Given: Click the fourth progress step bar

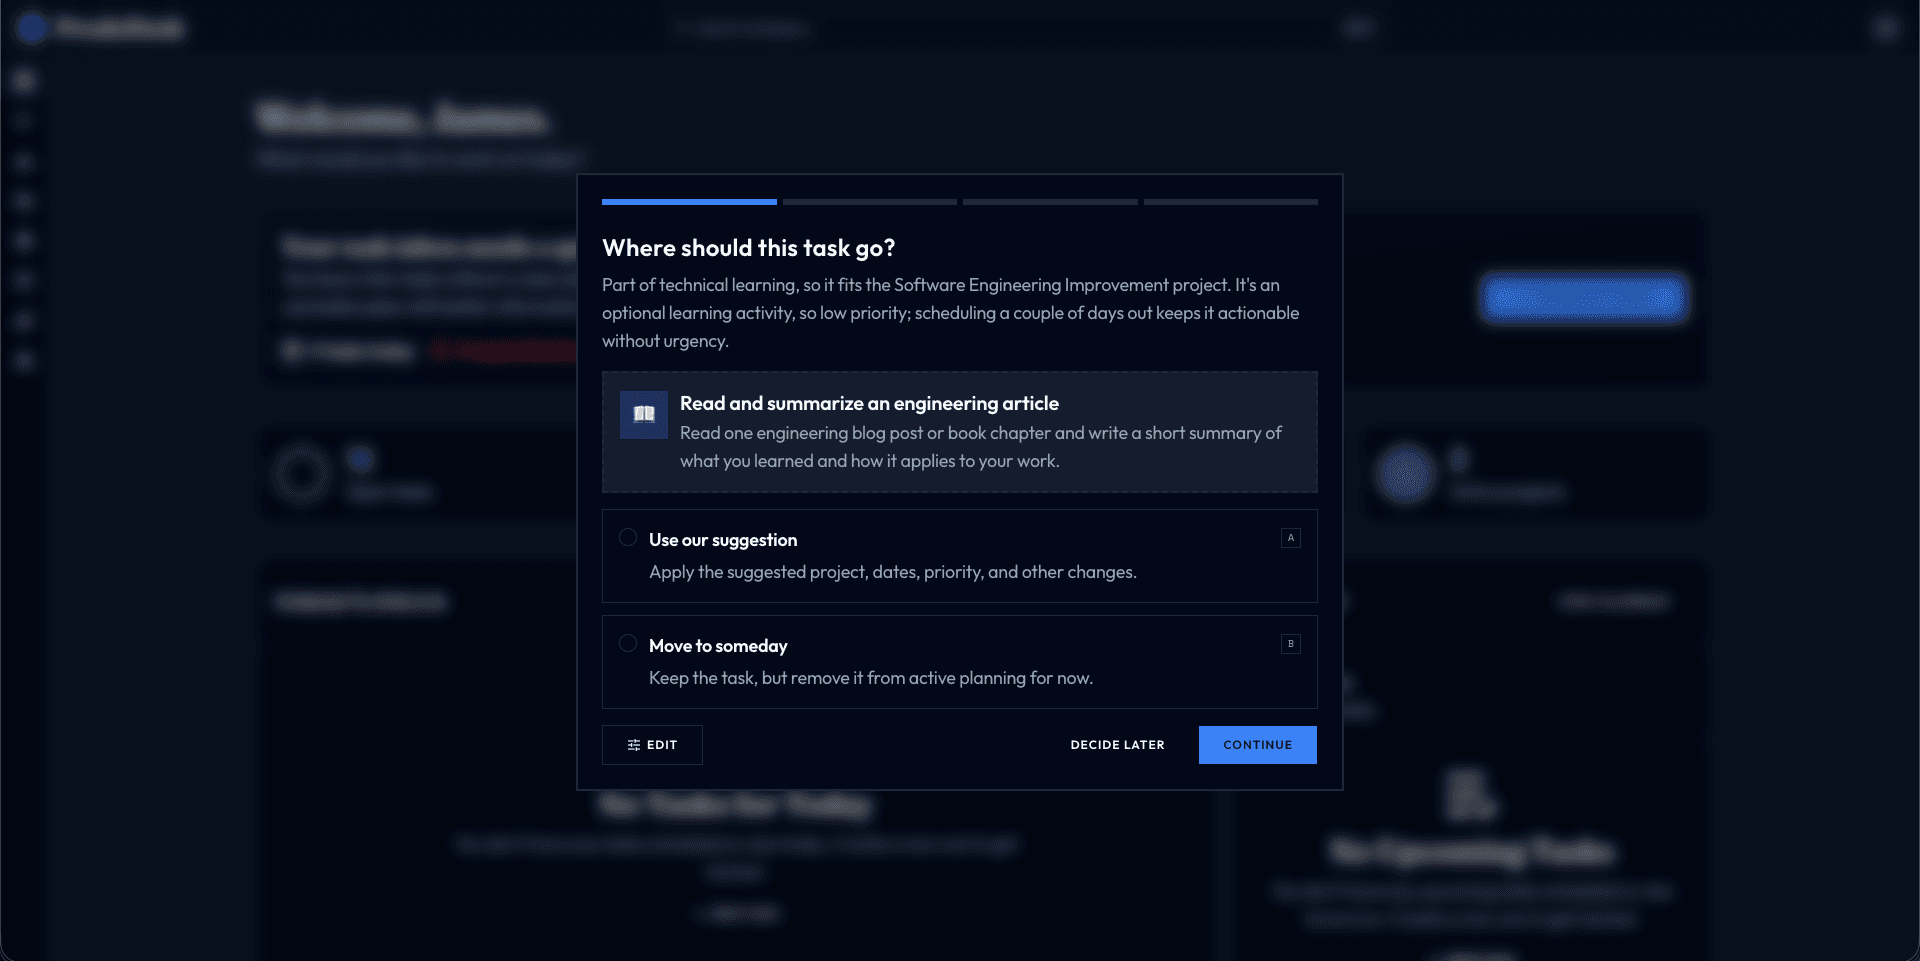Looking at the screenshot, I should click(x=1231, y=202).
